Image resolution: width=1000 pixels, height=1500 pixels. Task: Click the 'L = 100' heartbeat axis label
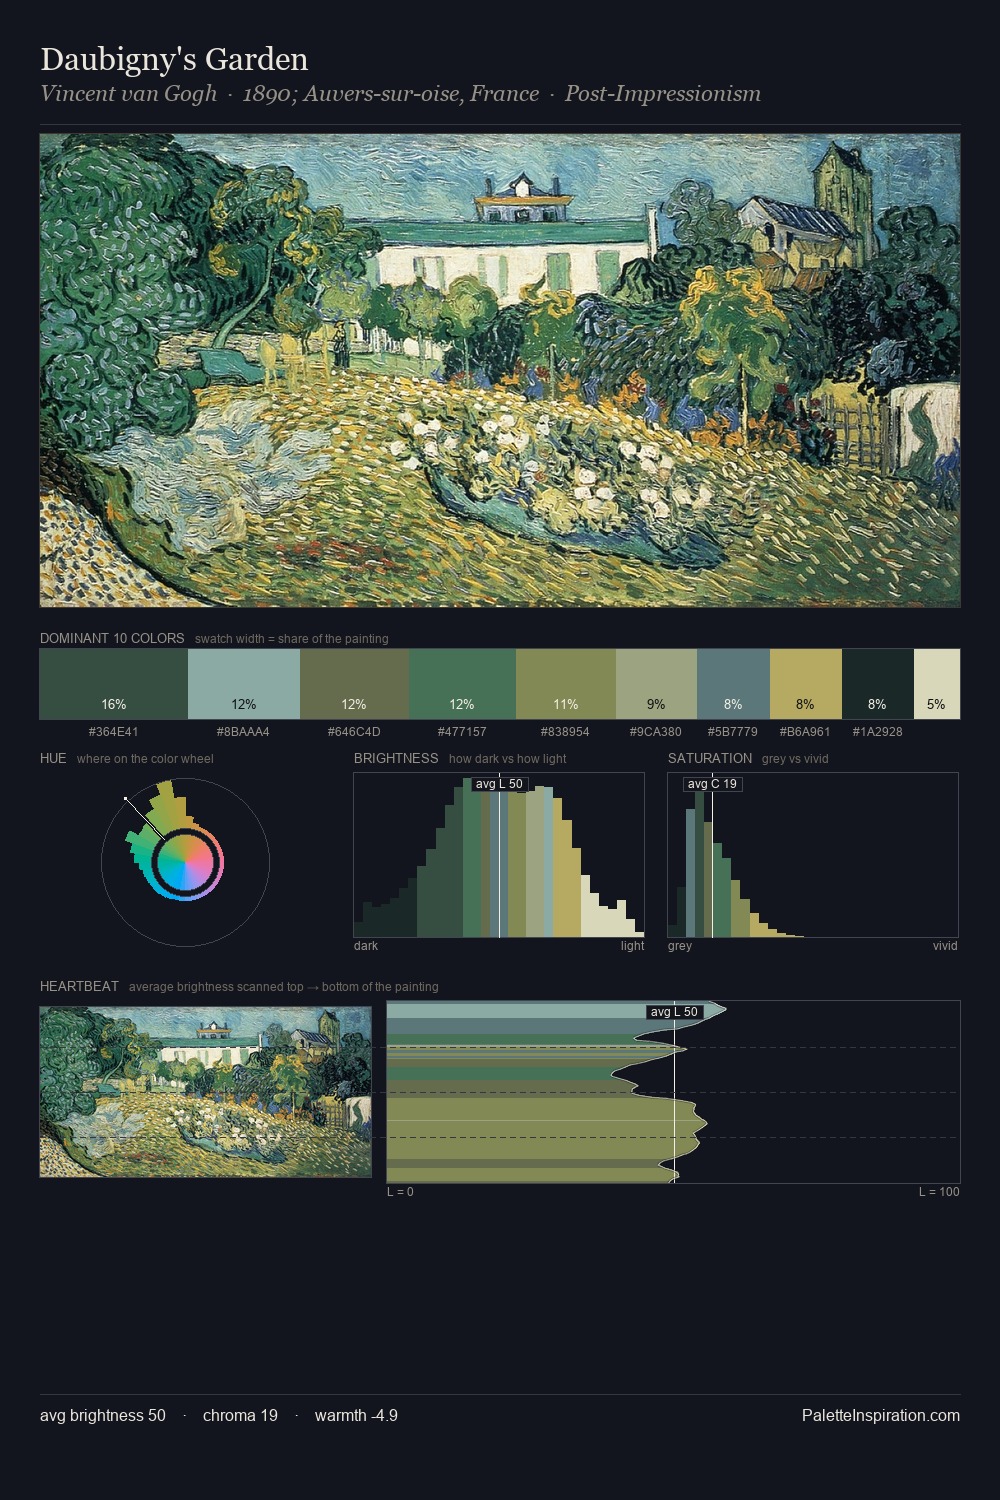point(939,1192)
